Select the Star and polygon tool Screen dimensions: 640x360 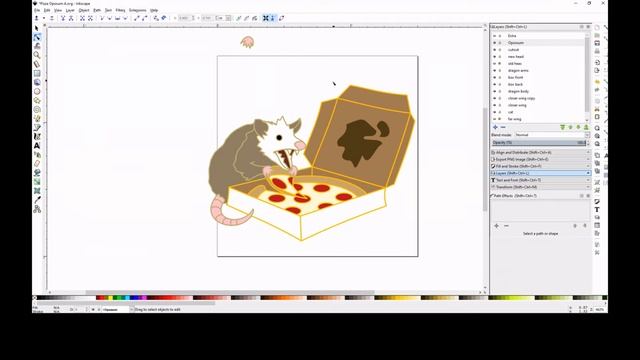[x=37, y=100]
